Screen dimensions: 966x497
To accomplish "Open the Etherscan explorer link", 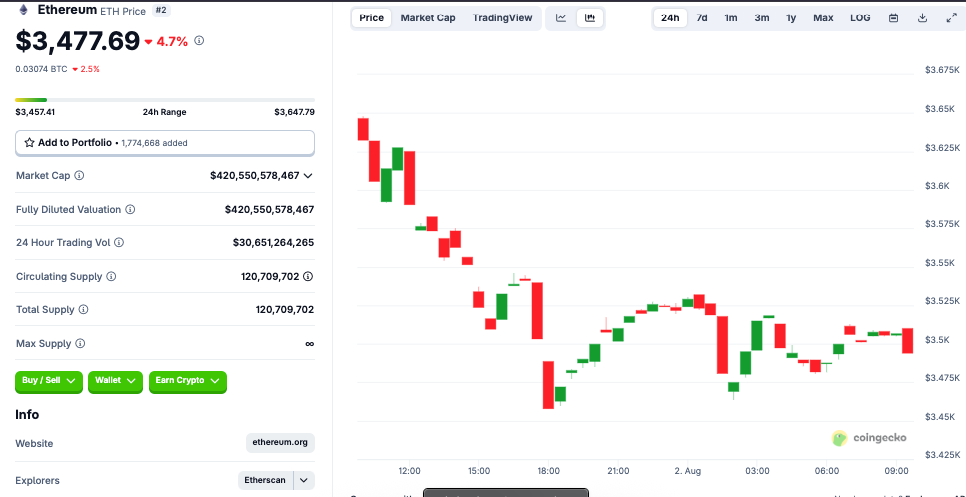I will [x=266, y=480].
